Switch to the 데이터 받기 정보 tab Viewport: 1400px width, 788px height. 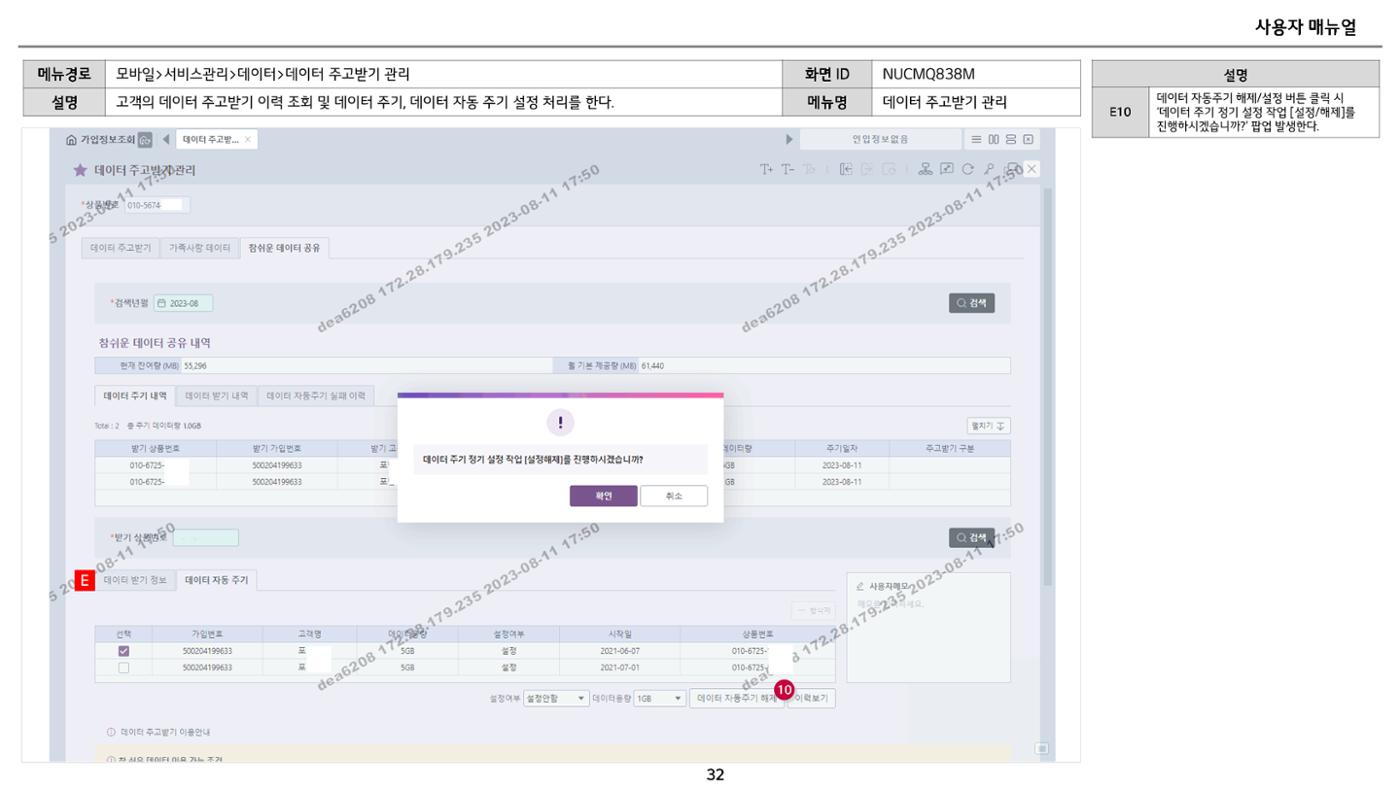coord(137,579)
